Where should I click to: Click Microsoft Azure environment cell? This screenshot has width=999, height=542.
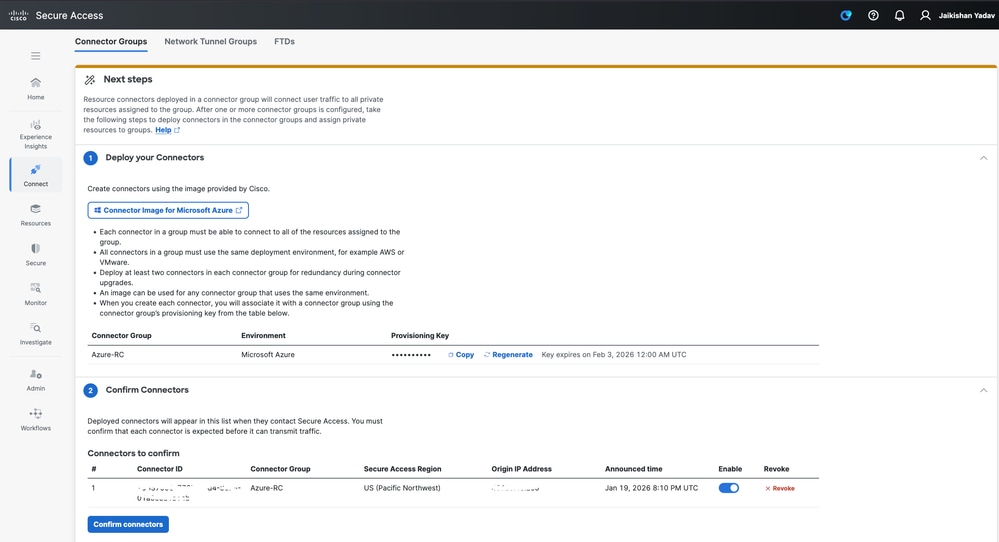[268, 355]
